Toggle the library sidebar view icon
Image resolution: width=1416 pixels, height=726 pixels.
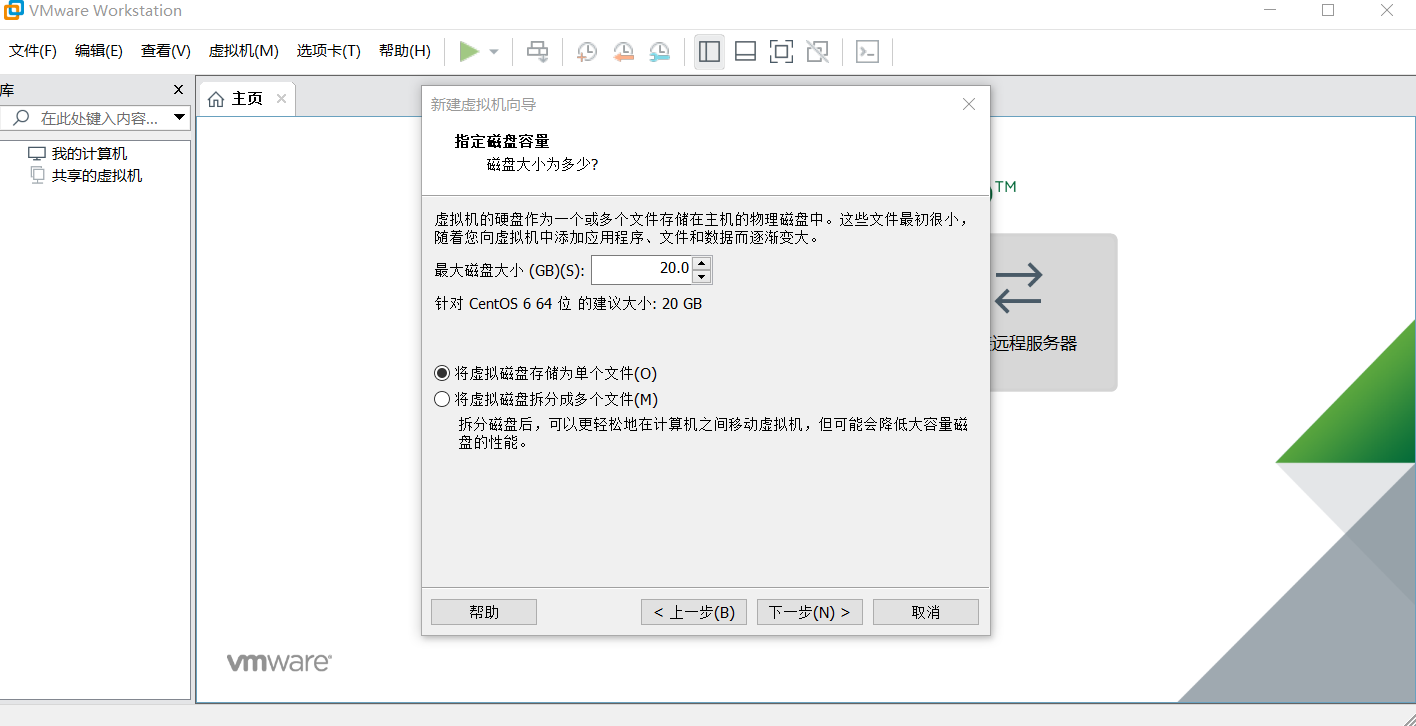710,52
